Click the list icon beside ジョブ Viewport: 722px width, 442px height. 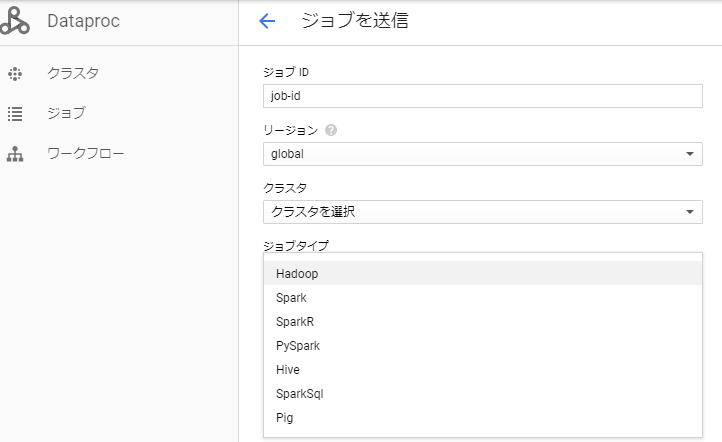click(x=15, y=114)
